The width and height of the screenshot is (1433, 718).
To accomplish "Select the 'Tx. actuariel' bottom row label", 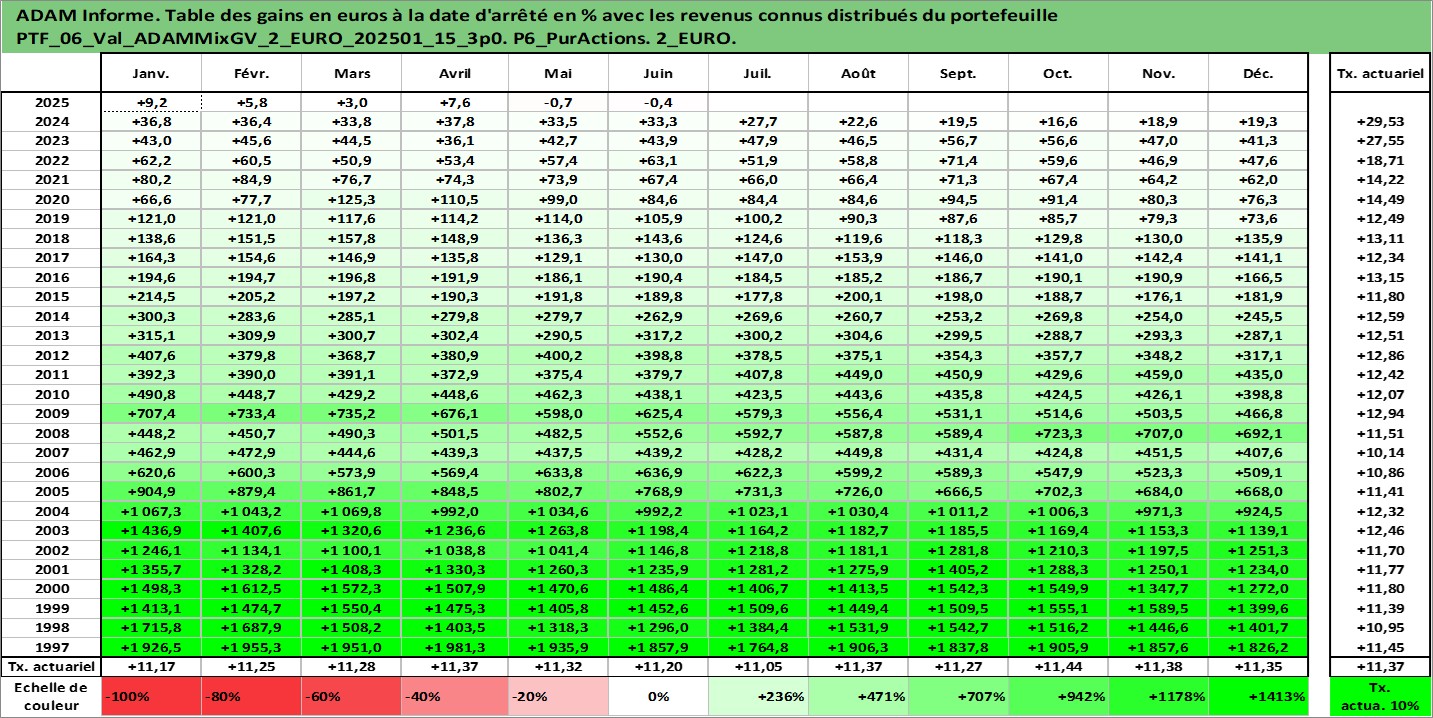I will [x=51, y=666].
